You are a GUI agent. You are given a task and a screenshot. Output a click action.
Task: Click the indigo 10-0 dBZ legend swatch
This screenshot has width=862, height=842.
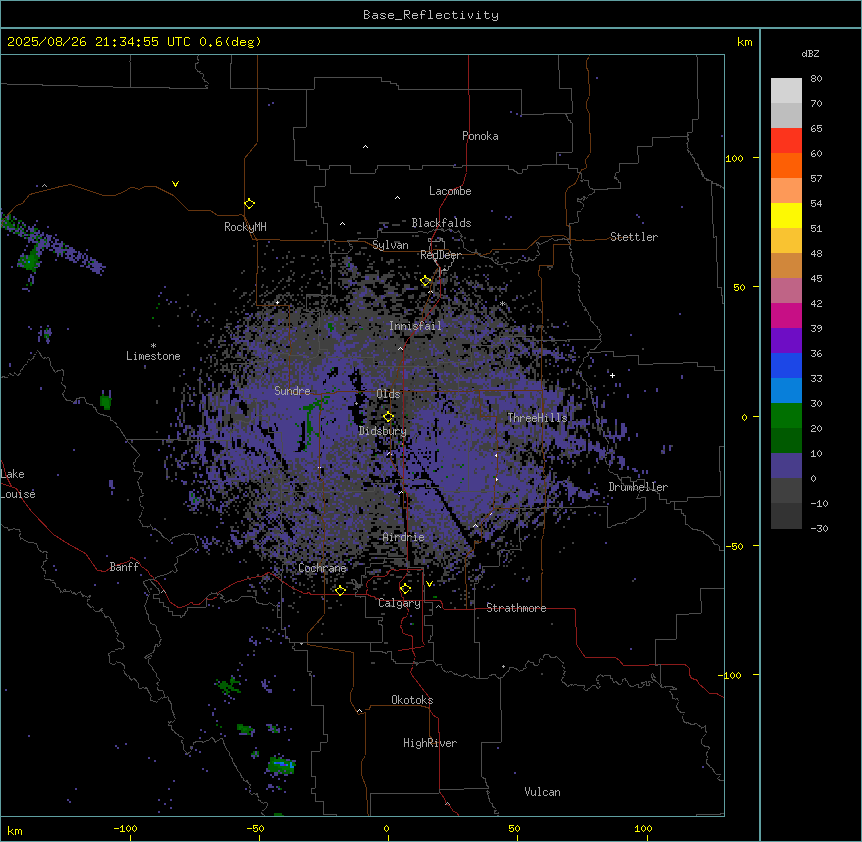[786, 466]
